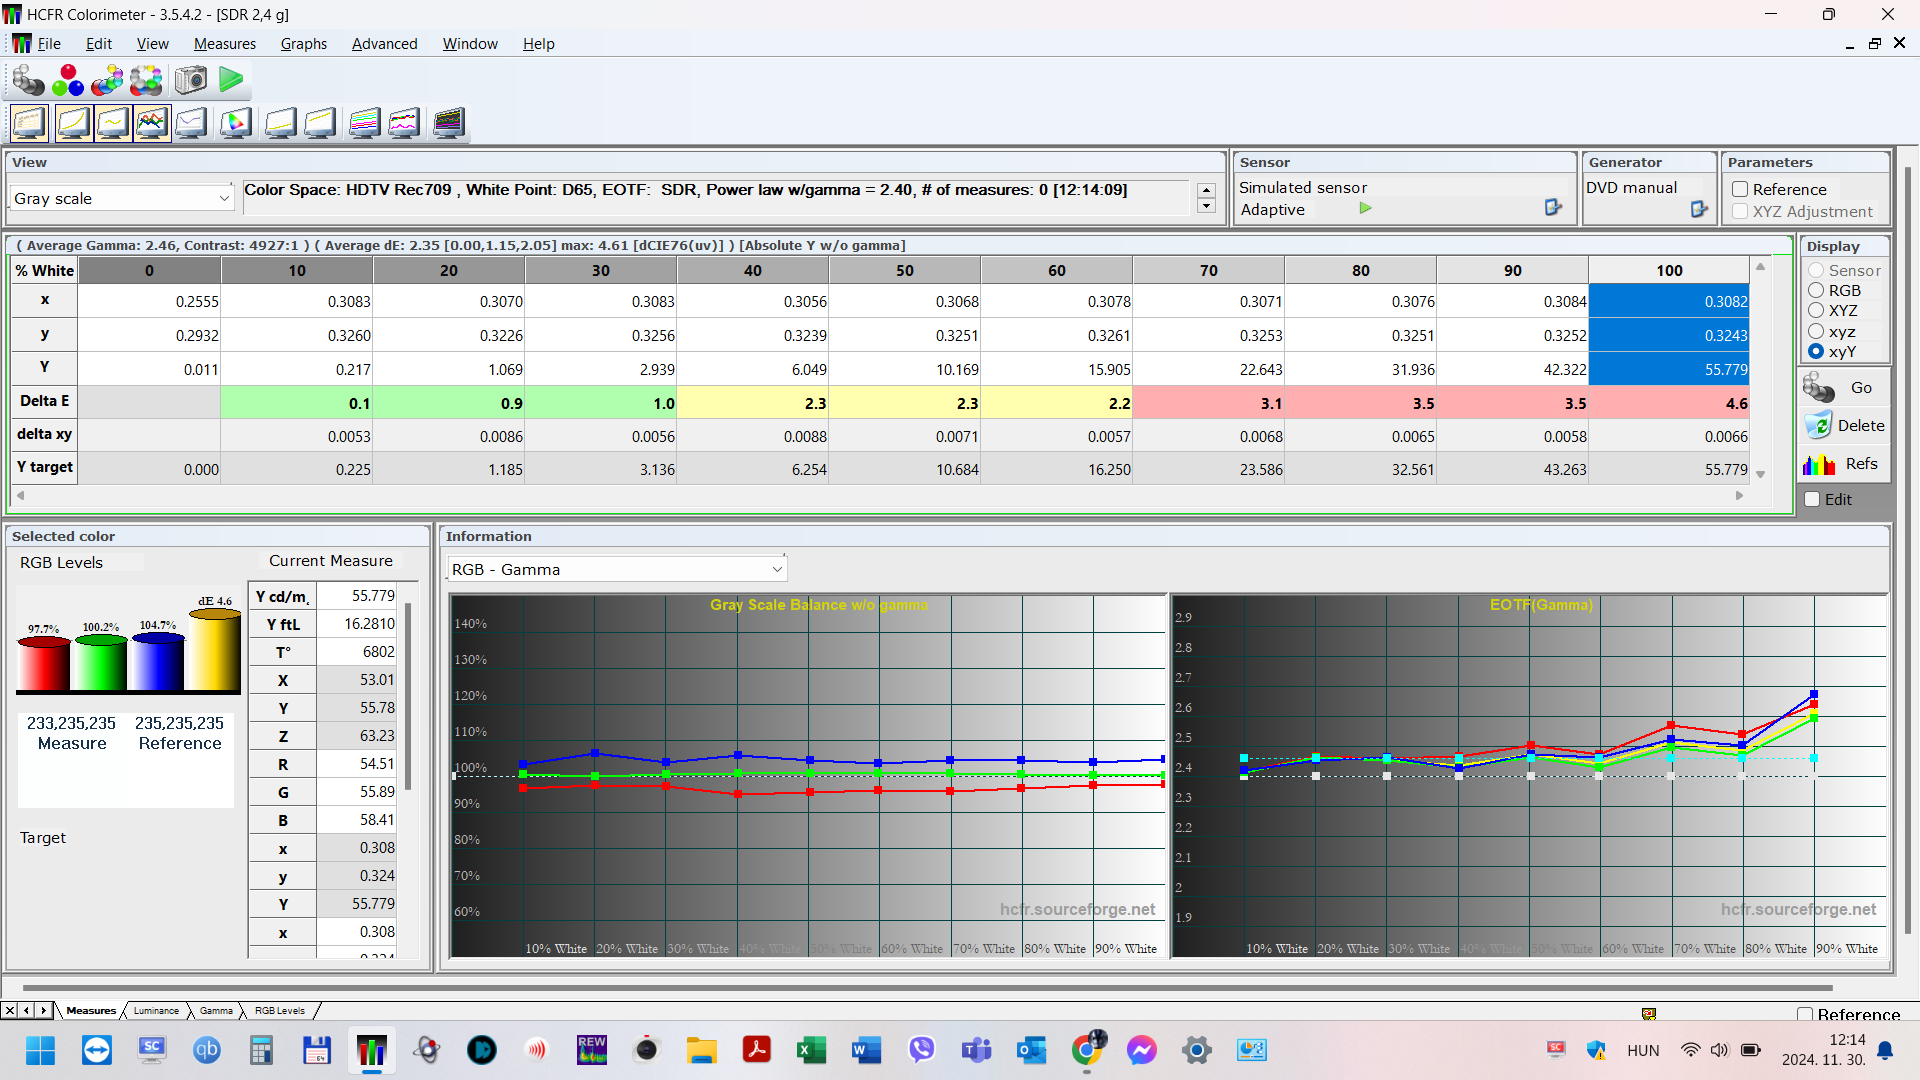1920x1080 pixels.
Task: Toggle the luminance curve monitor icon
Action: pyautogui.click(x=73, y=123)
